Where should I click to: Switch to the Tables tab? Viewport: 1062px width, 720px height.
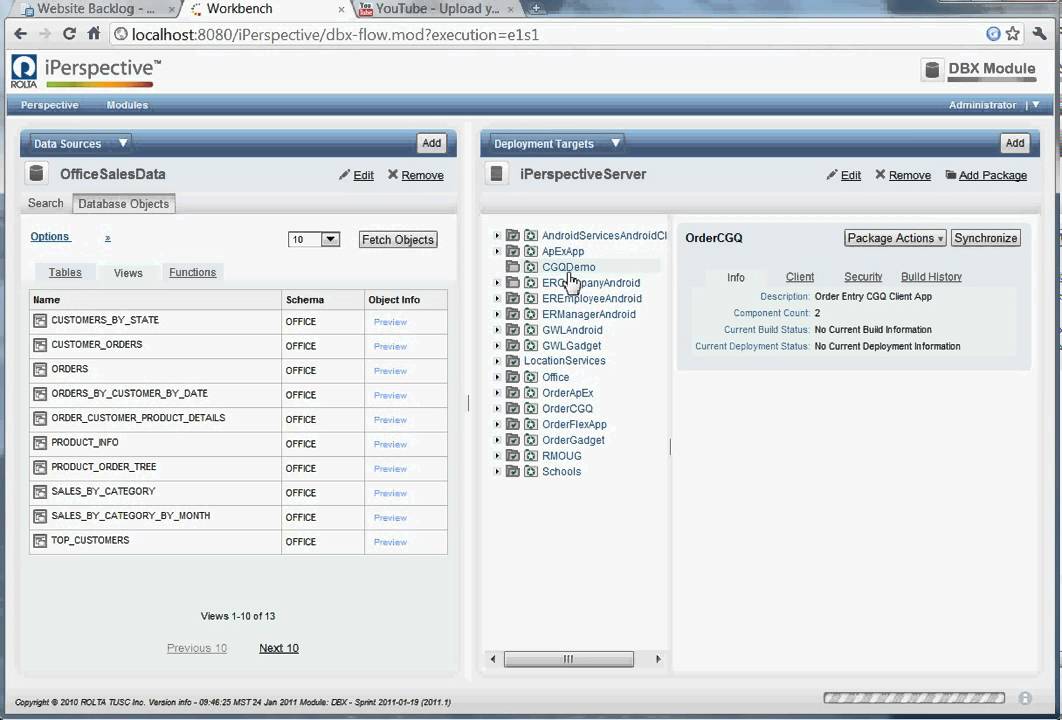[65, 272]
